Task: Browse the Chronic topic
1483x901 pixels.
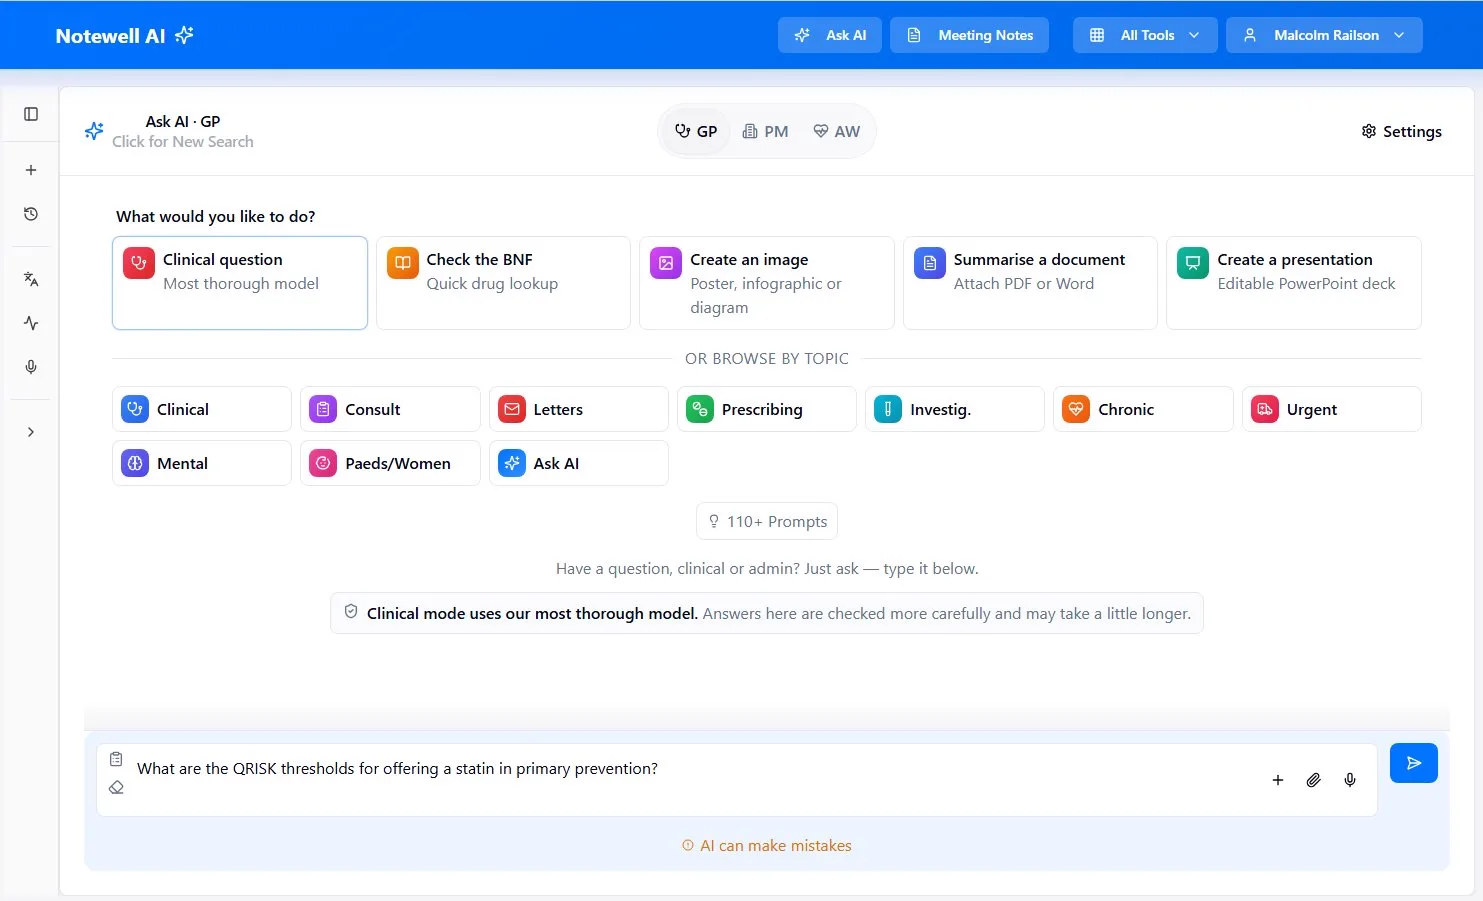Action: click(x=1143, y=409)
